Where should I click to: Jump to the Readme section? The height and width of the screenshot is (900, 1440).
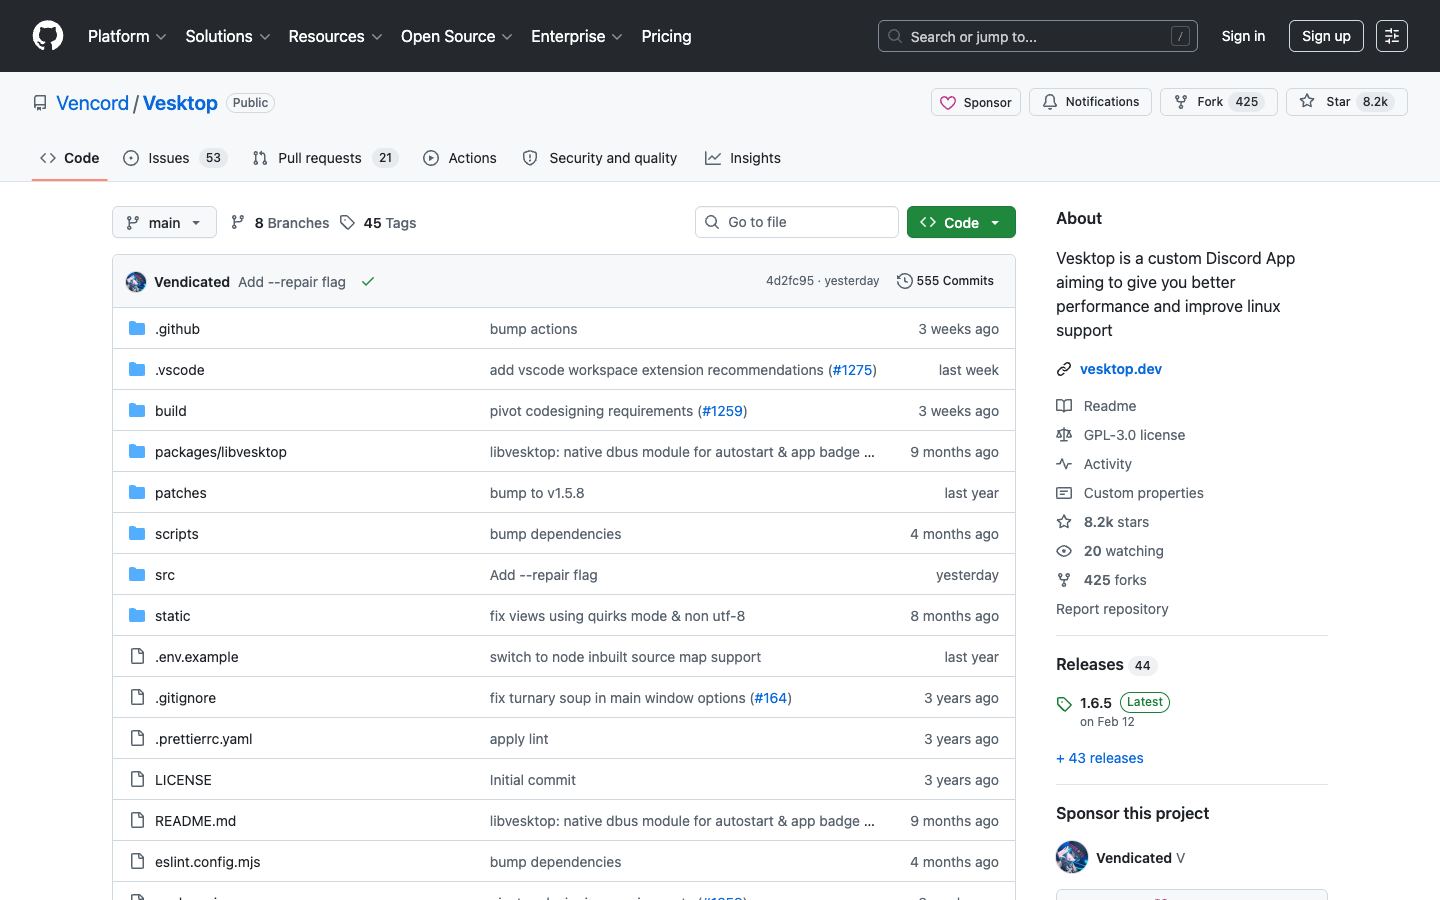coord(1097,406)
